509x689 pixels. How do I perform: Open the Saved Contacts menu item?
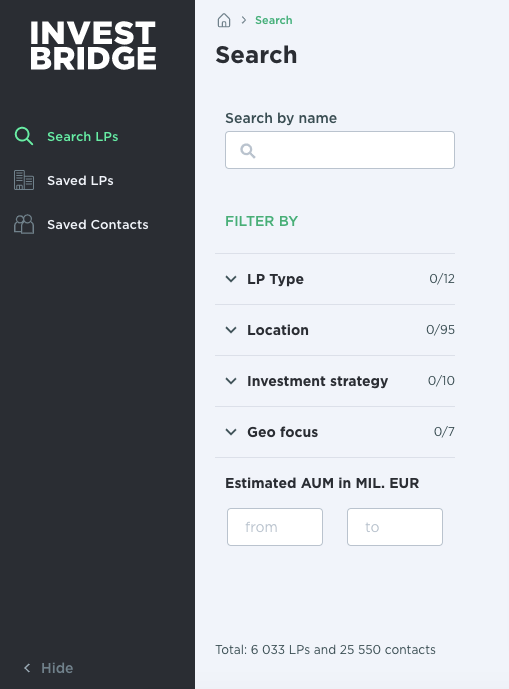point(98,225)
